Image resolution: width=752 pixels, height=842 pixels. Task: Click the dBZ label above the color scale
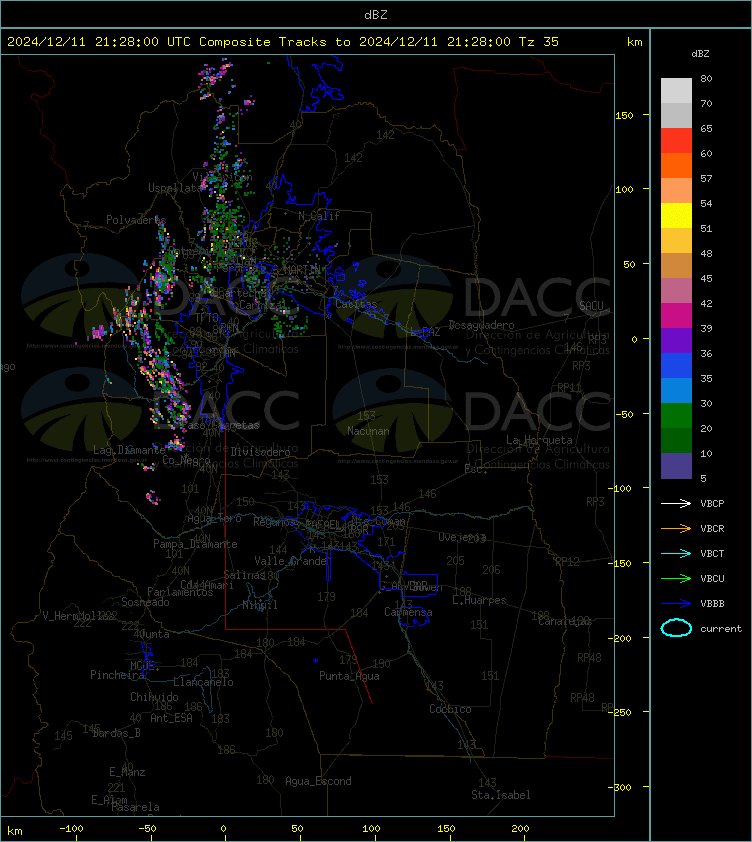[700, 54]
